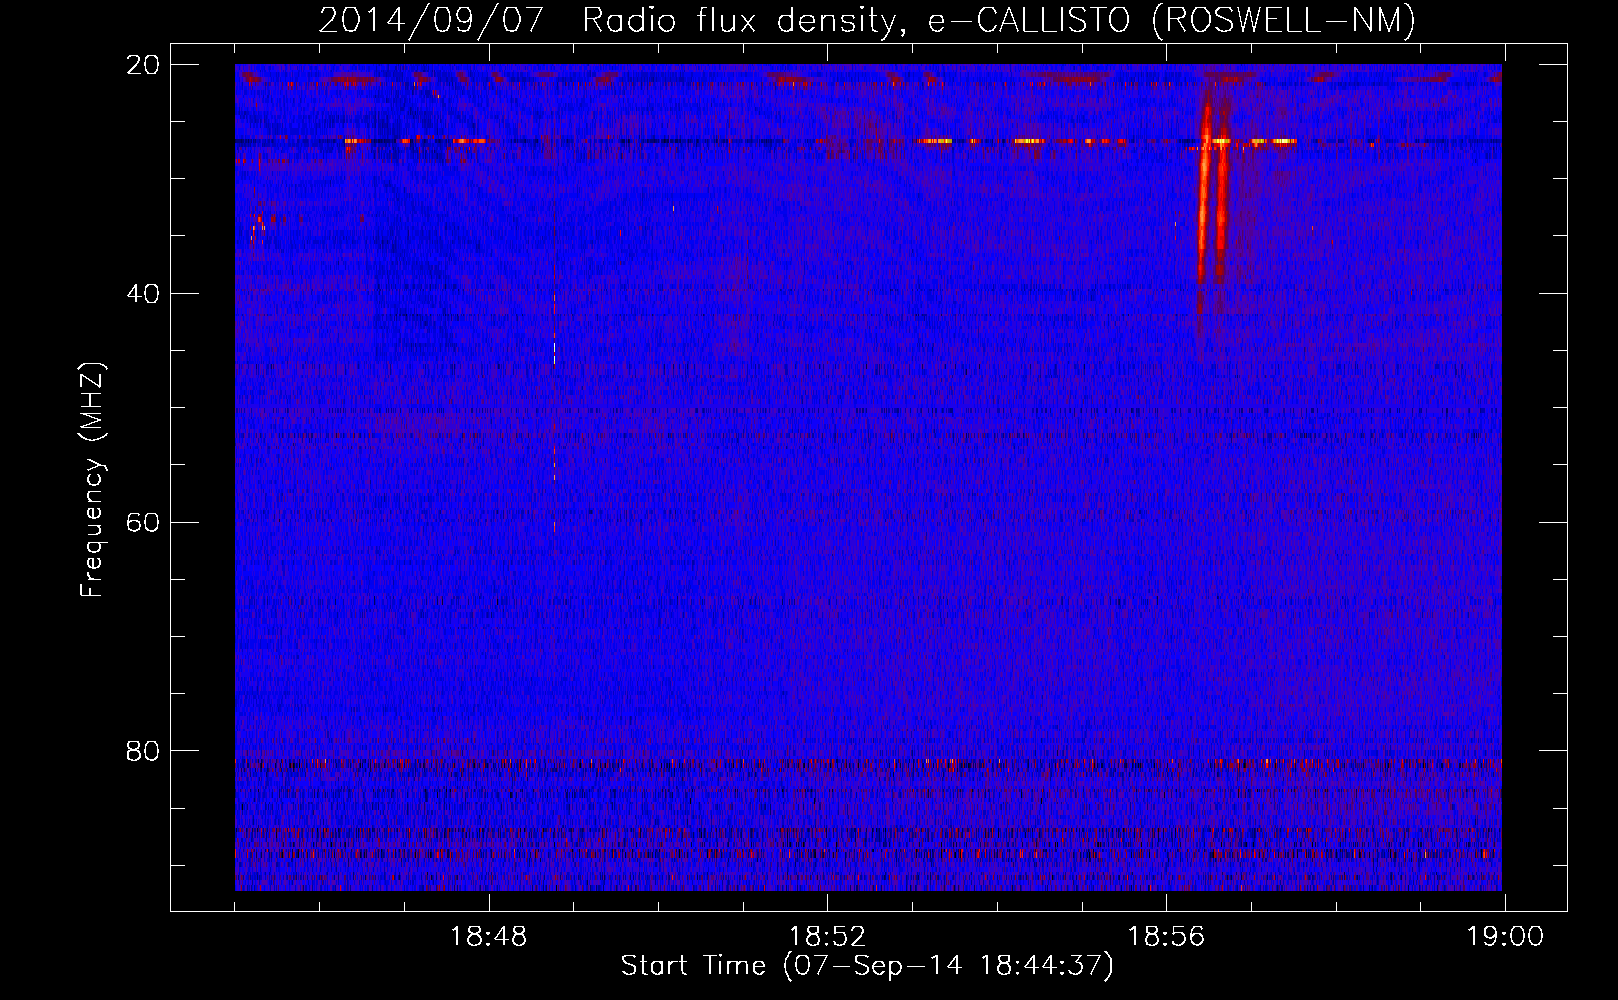Screen dimensions: 1618x1000
Task: Click the 18:56 time tick label
Action: point(1166,937)
